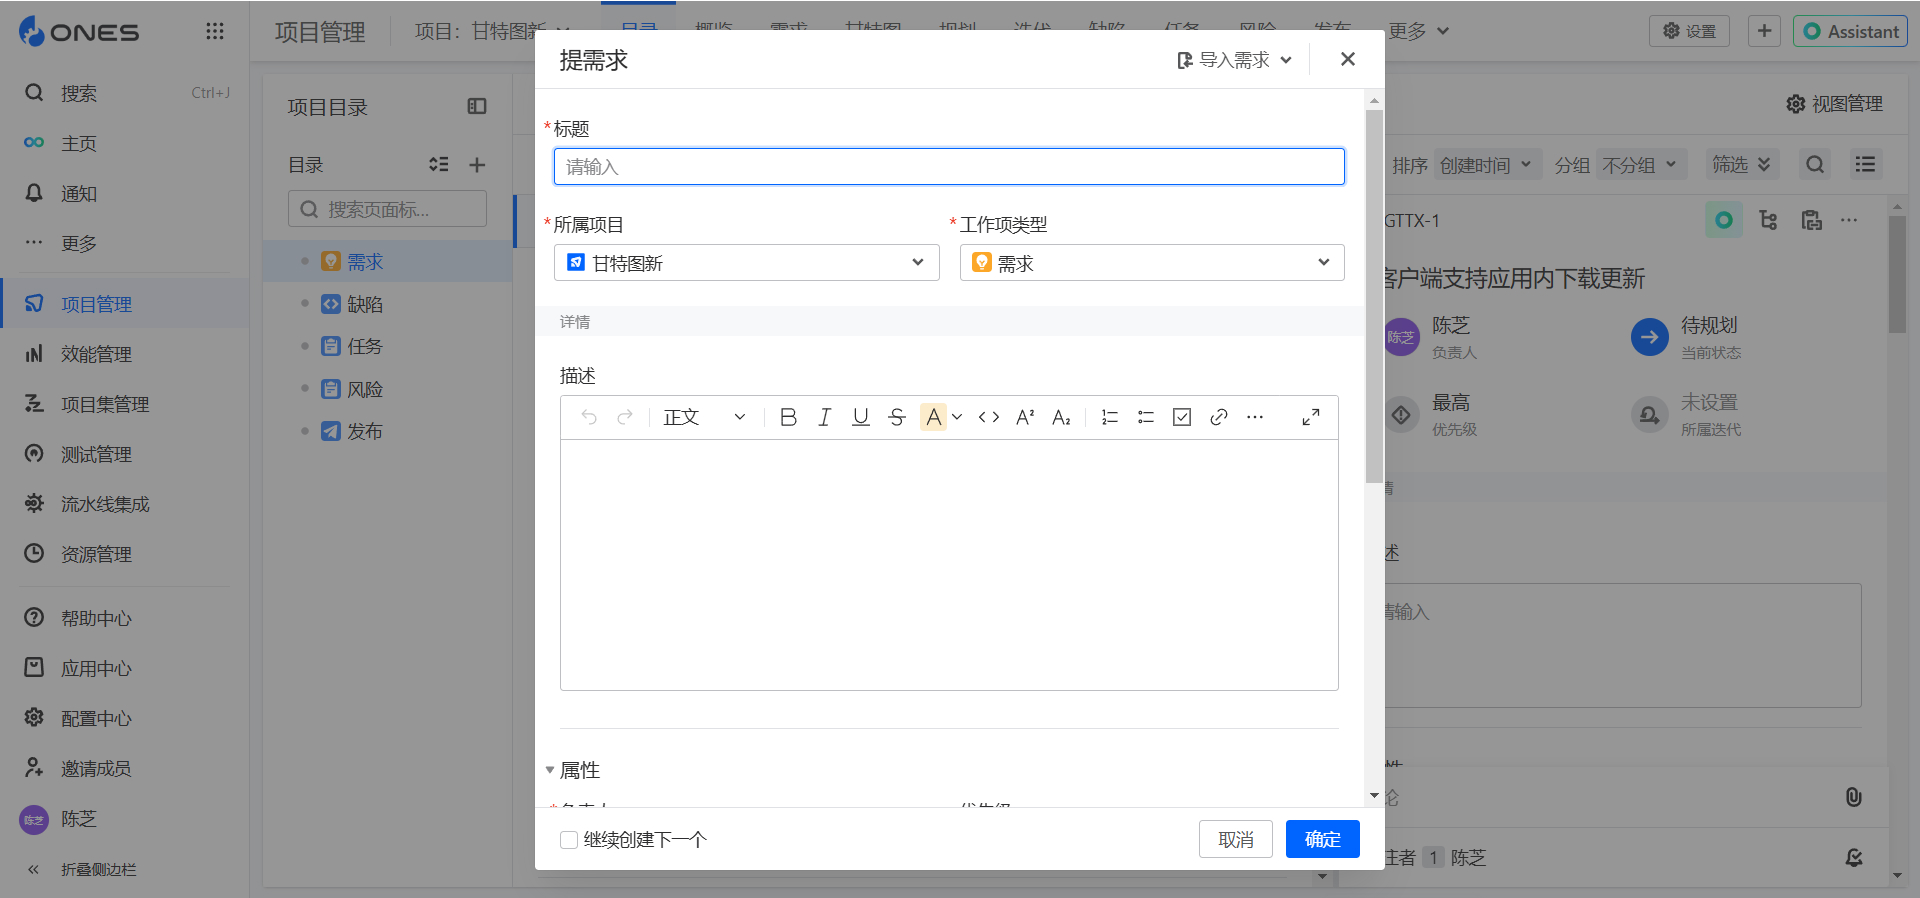Open the 正文 paragraph style dropdown
1920x898 pixels.
point(704,417)
